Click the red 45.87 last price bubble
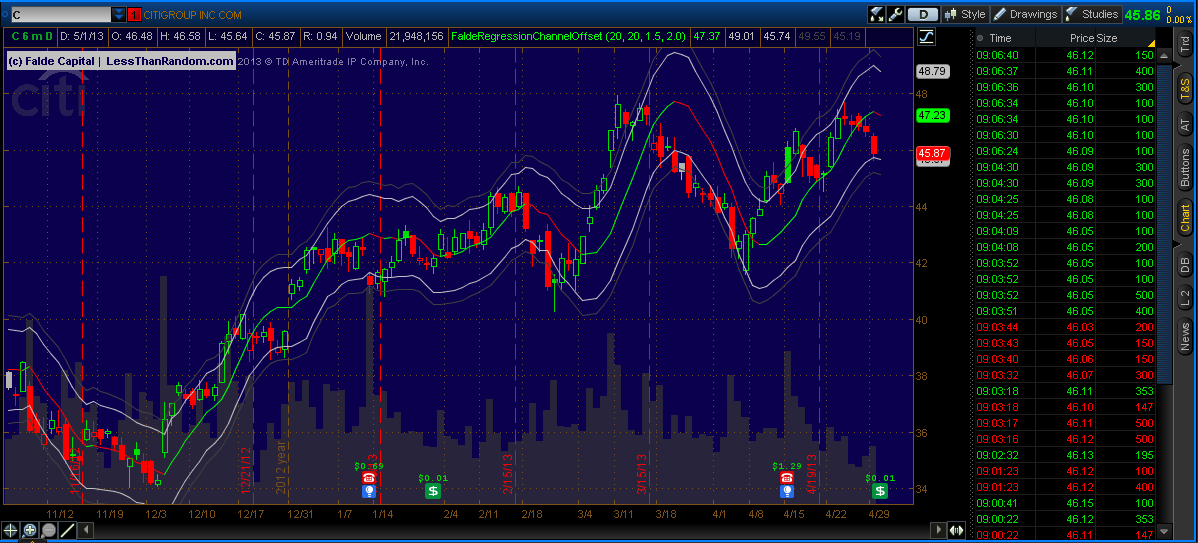 tap(932, 152)
